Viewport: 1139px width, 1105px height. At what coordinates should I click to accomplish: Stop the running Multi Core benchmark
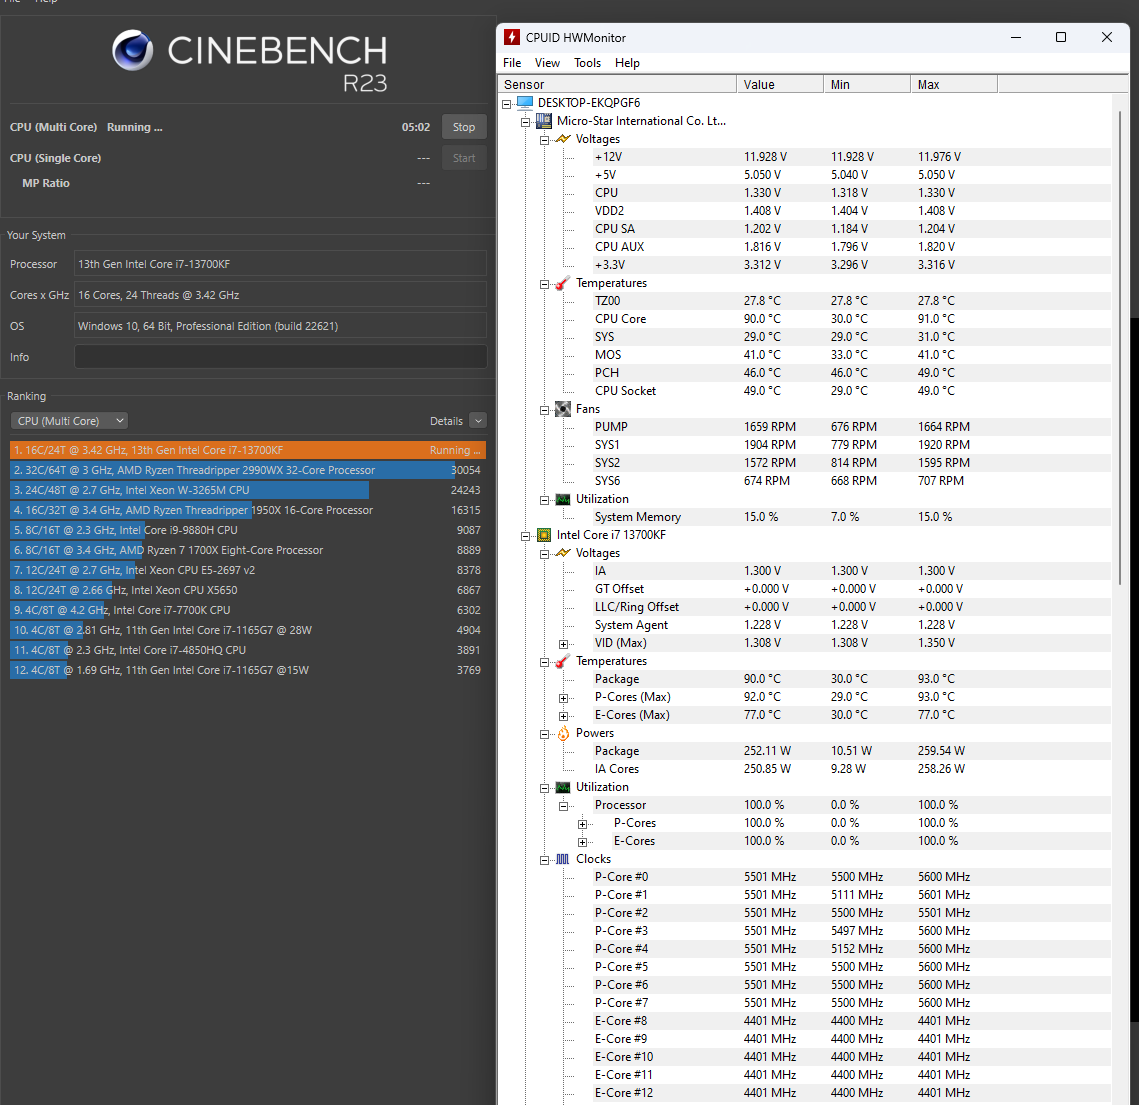pyautogui.click(x=463, y=127)
